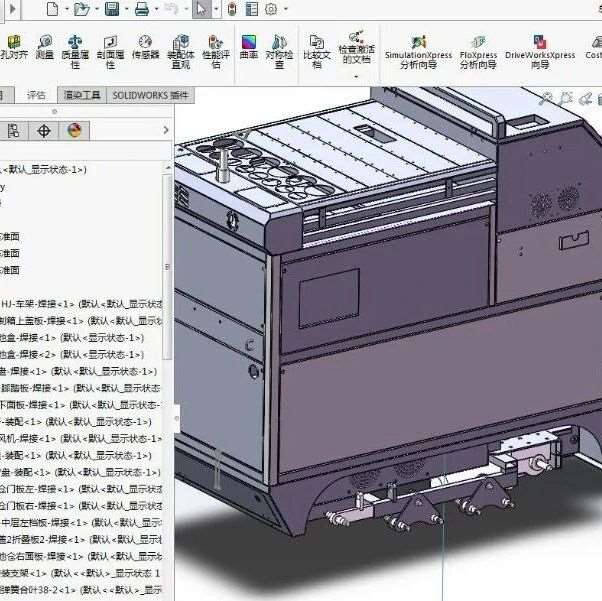Open 剖面属性 section properties

(x=110, y=52)
